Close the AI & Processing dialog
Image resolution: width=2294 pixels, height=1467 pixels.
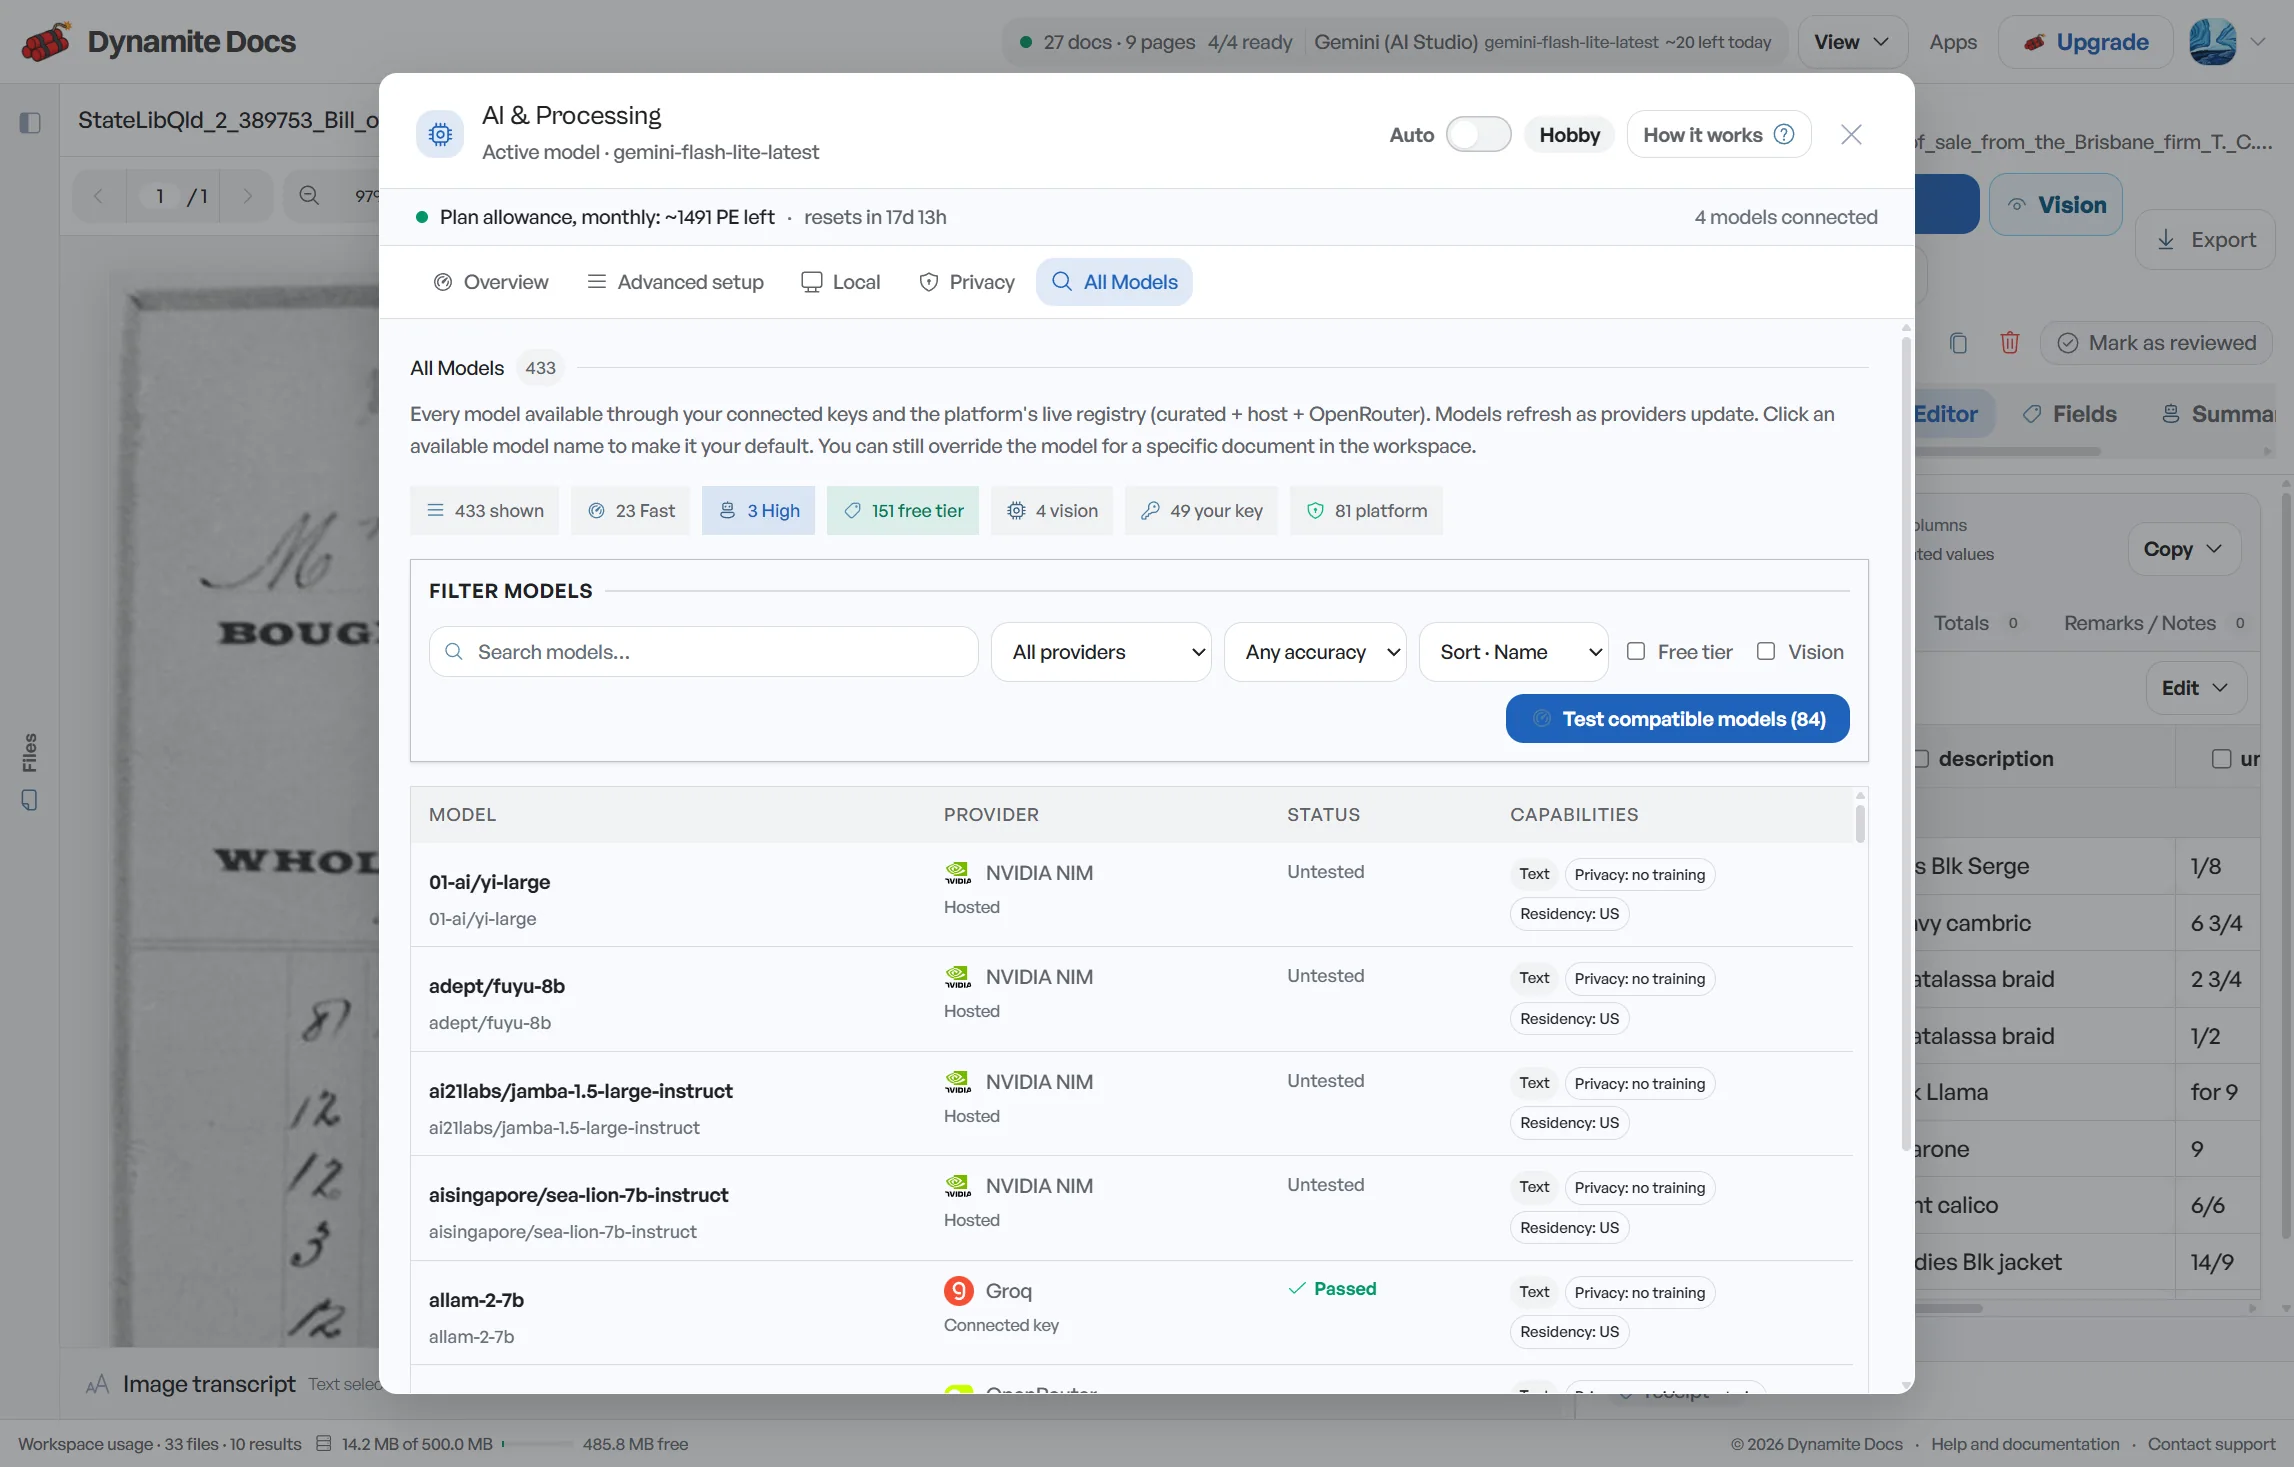coord(1851,134)
